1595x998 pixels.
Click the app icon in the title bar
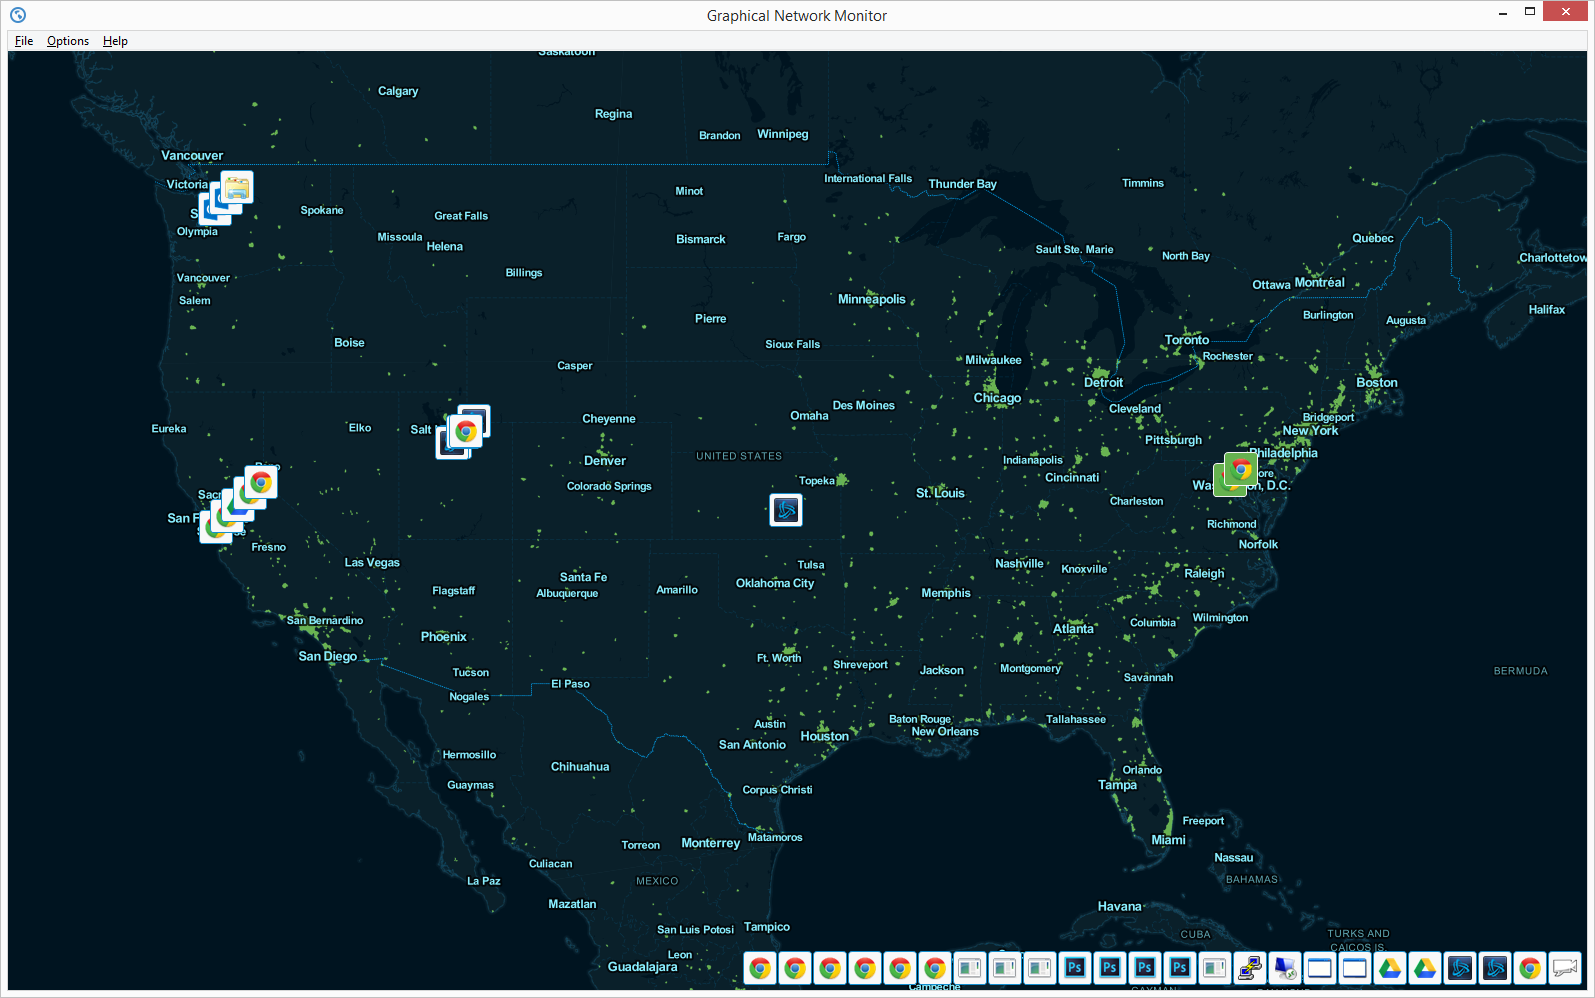(x=18, y=15)
